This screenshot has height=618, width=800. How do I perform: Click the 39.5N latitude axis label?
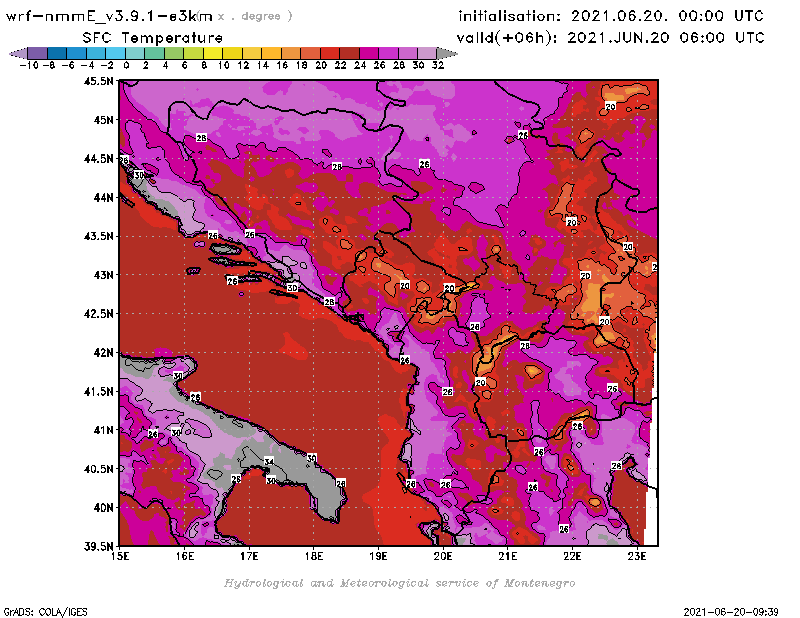pos(98,546)
